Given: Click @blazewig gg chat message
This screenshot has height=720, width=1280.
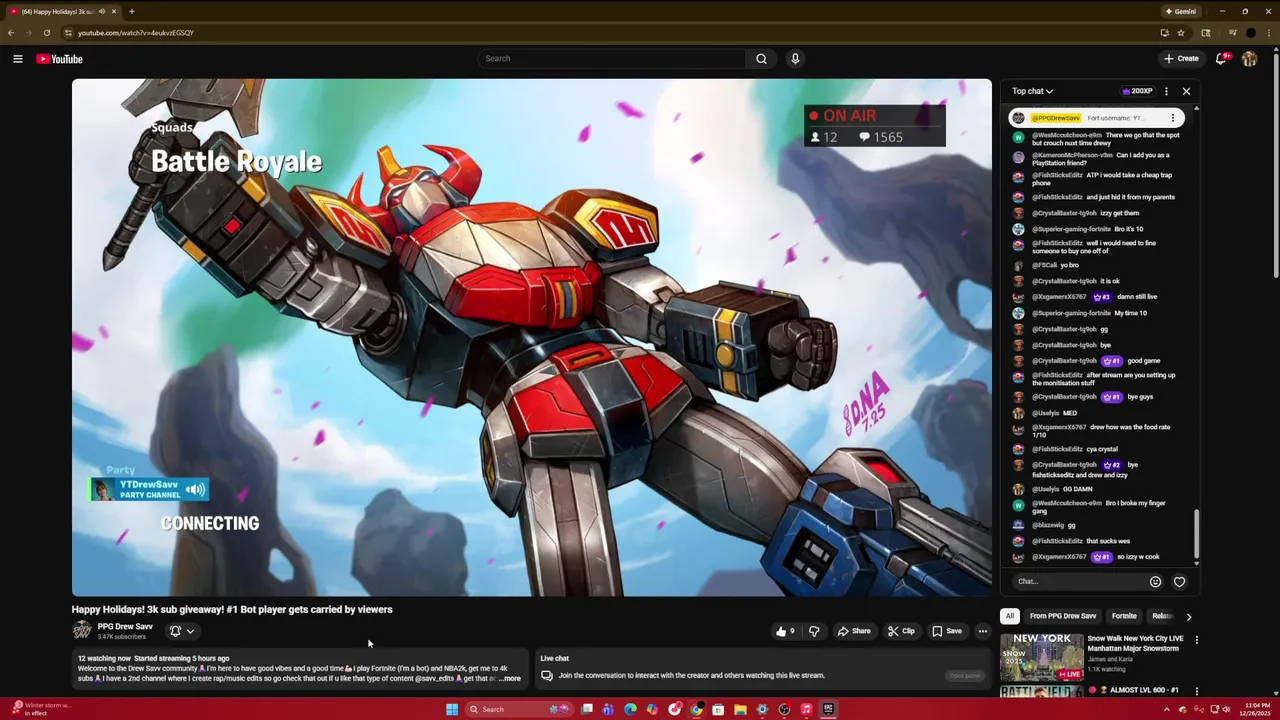Looking at the screenshot, I should coord(1044,525).
